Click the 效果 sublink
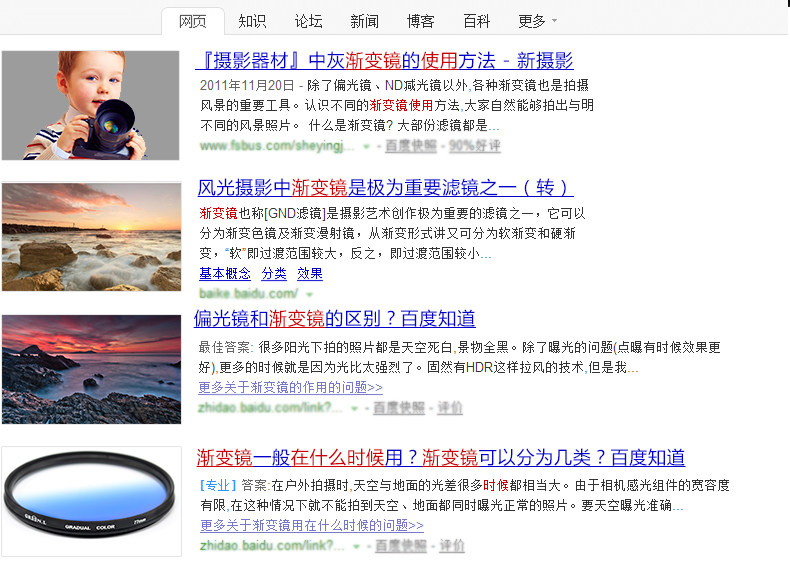 coord(310,274)
